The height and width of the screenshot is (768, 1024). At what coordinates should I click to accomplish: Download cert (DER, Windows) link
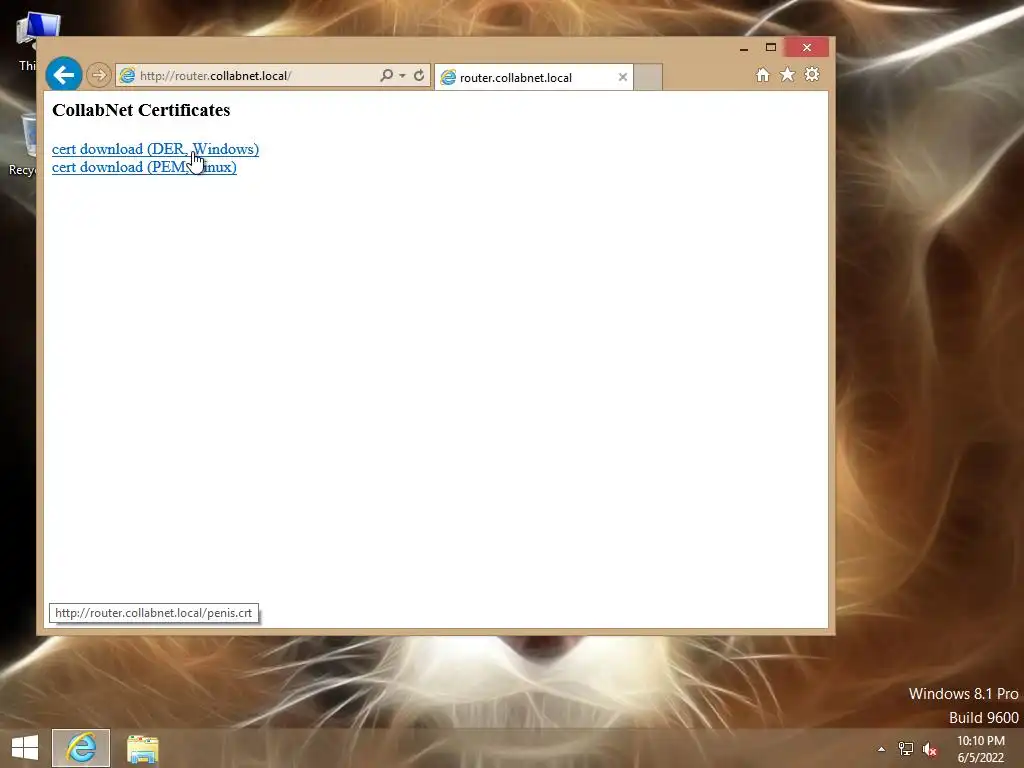tap(155, 149)
